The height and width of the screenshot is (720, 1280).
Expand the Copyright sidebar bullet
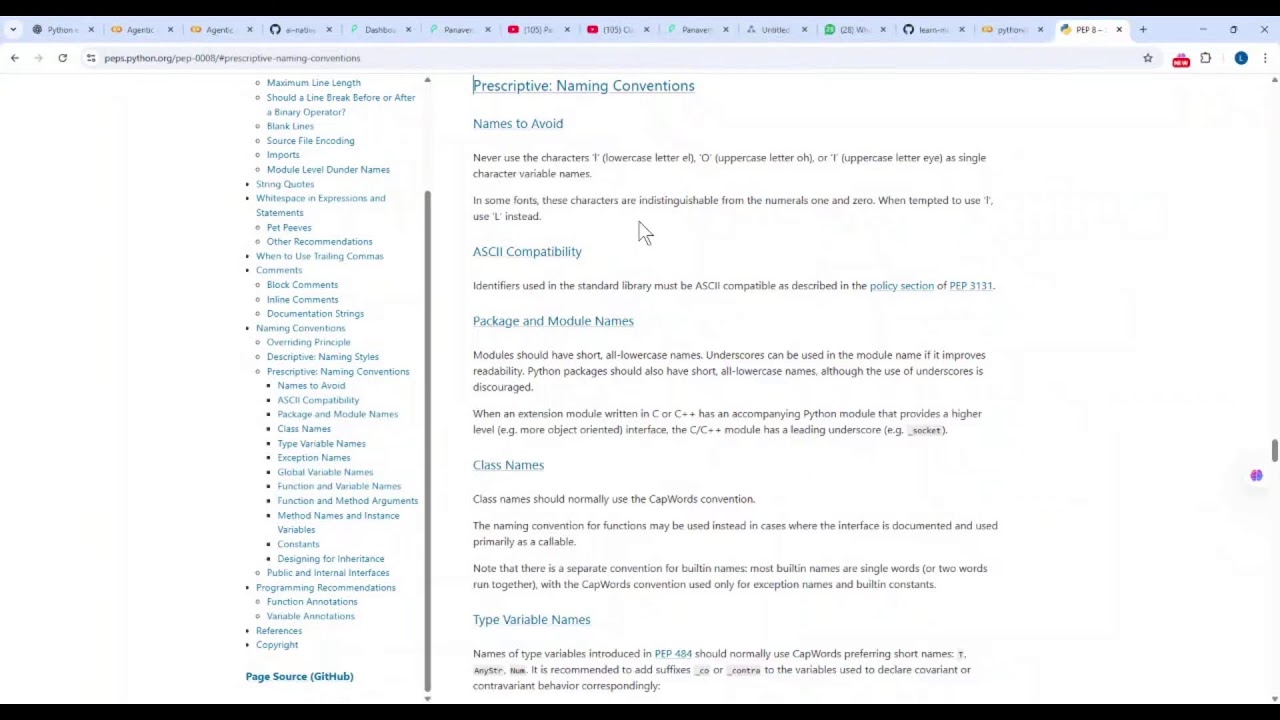click(x=248, y=645)
